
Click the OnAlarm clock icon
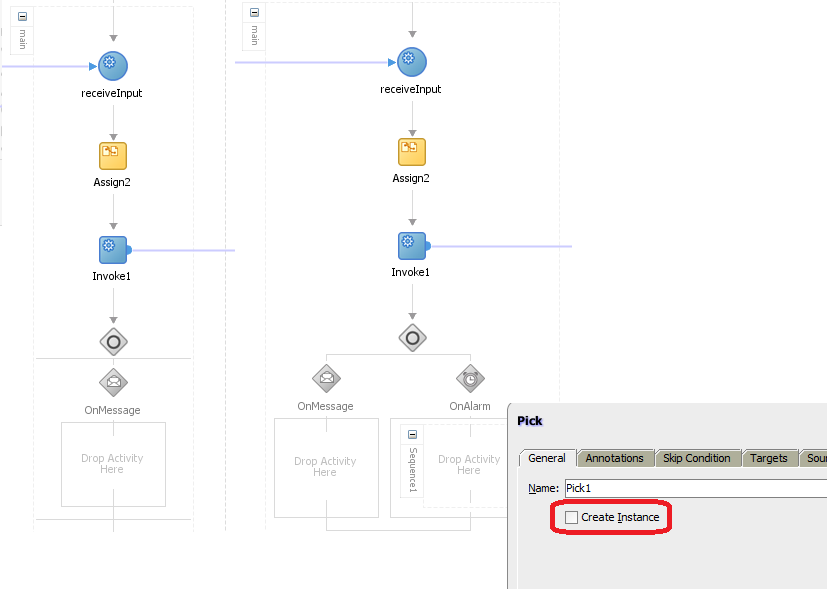(470, 379)
